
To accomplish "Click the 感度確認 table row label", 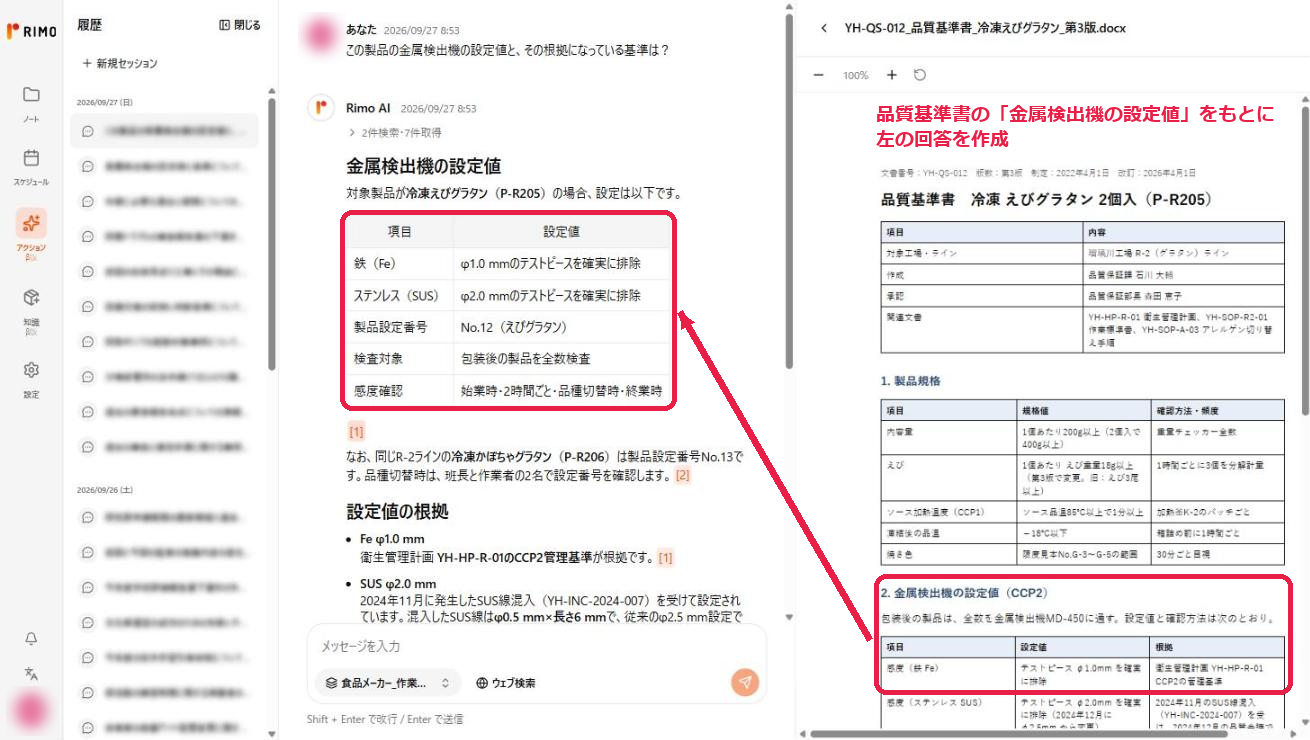I will click(x=377, y=391).
